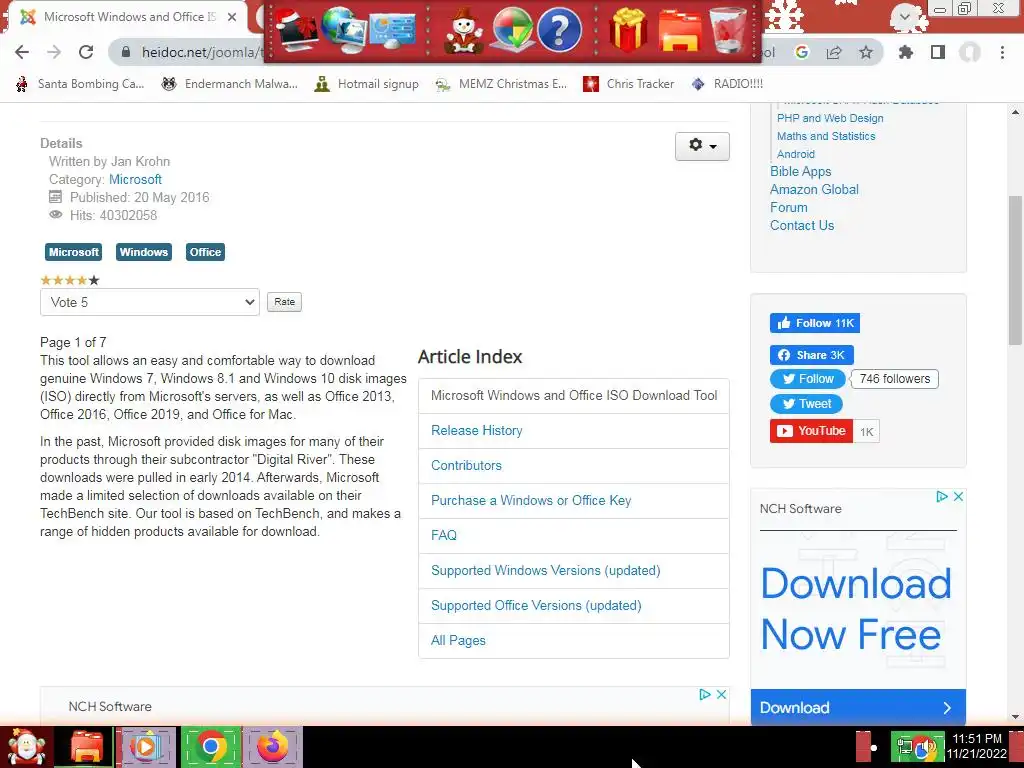1024x768 pixels.
Task: Open the Santa Bombing Ca... bookmark
Action: tap(80, 84)
